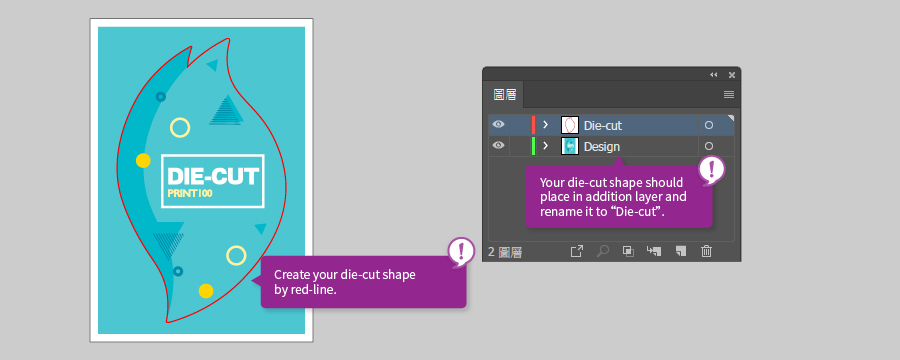Click the red color bar of Die-cut layer

(533, 125)
